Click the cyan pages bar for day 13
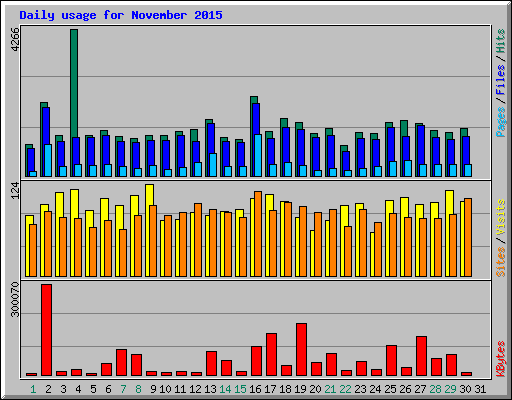 click(213, 165)
